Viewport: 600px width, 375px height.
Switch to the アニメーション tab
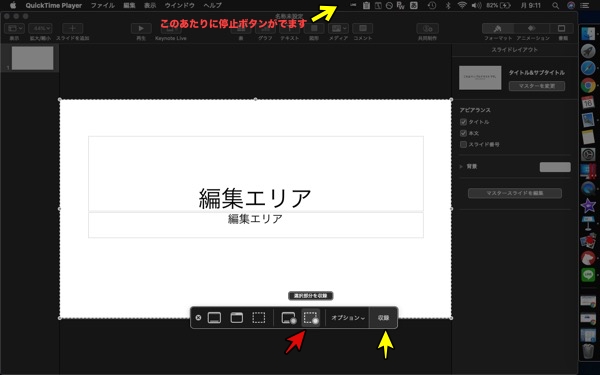pos(532,28)
